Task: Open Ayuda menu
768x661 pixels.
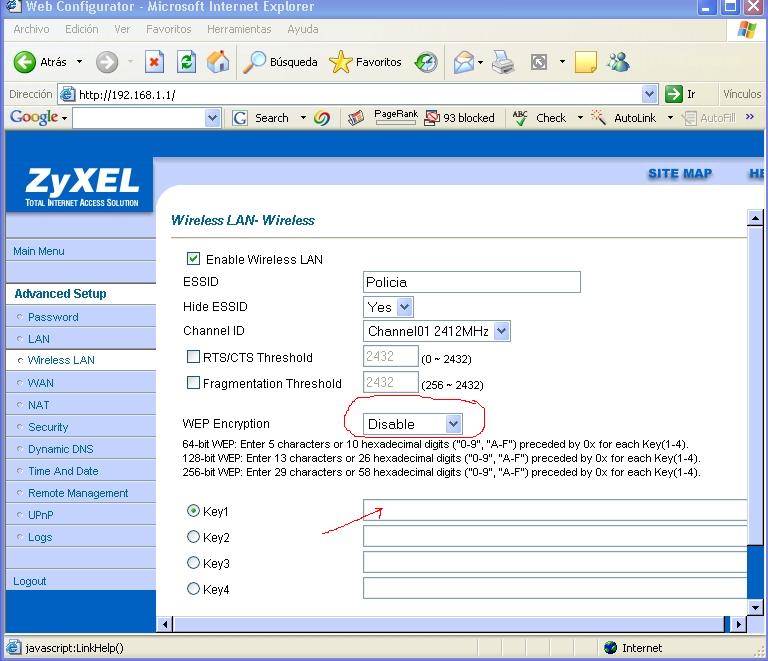Action: click(303, 29)
